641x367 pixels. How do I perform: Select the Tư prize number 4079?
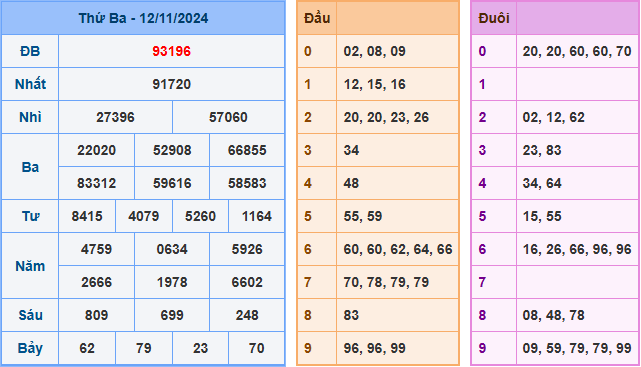[143, 216]
